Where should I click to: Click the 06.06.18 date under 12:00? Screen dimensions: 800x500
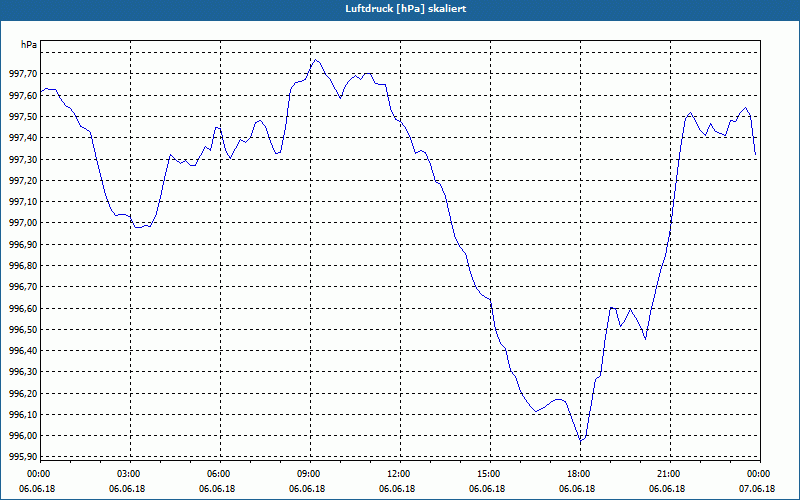click(x=397, y=489)
